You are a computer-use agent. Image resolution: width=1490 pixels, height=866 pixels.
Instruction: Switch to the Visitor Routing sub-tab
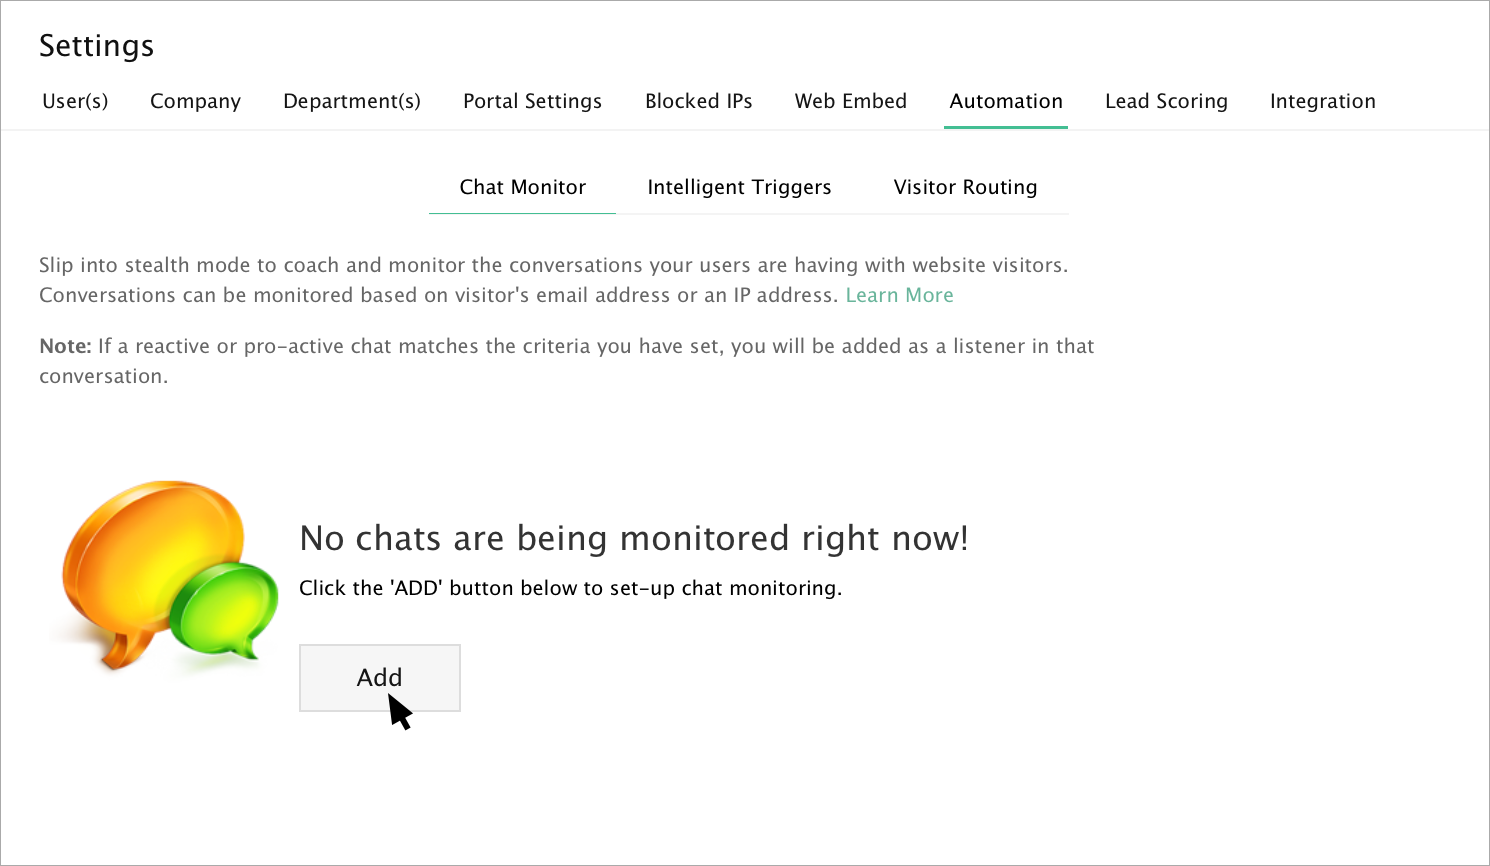click(x=965, y=187)
